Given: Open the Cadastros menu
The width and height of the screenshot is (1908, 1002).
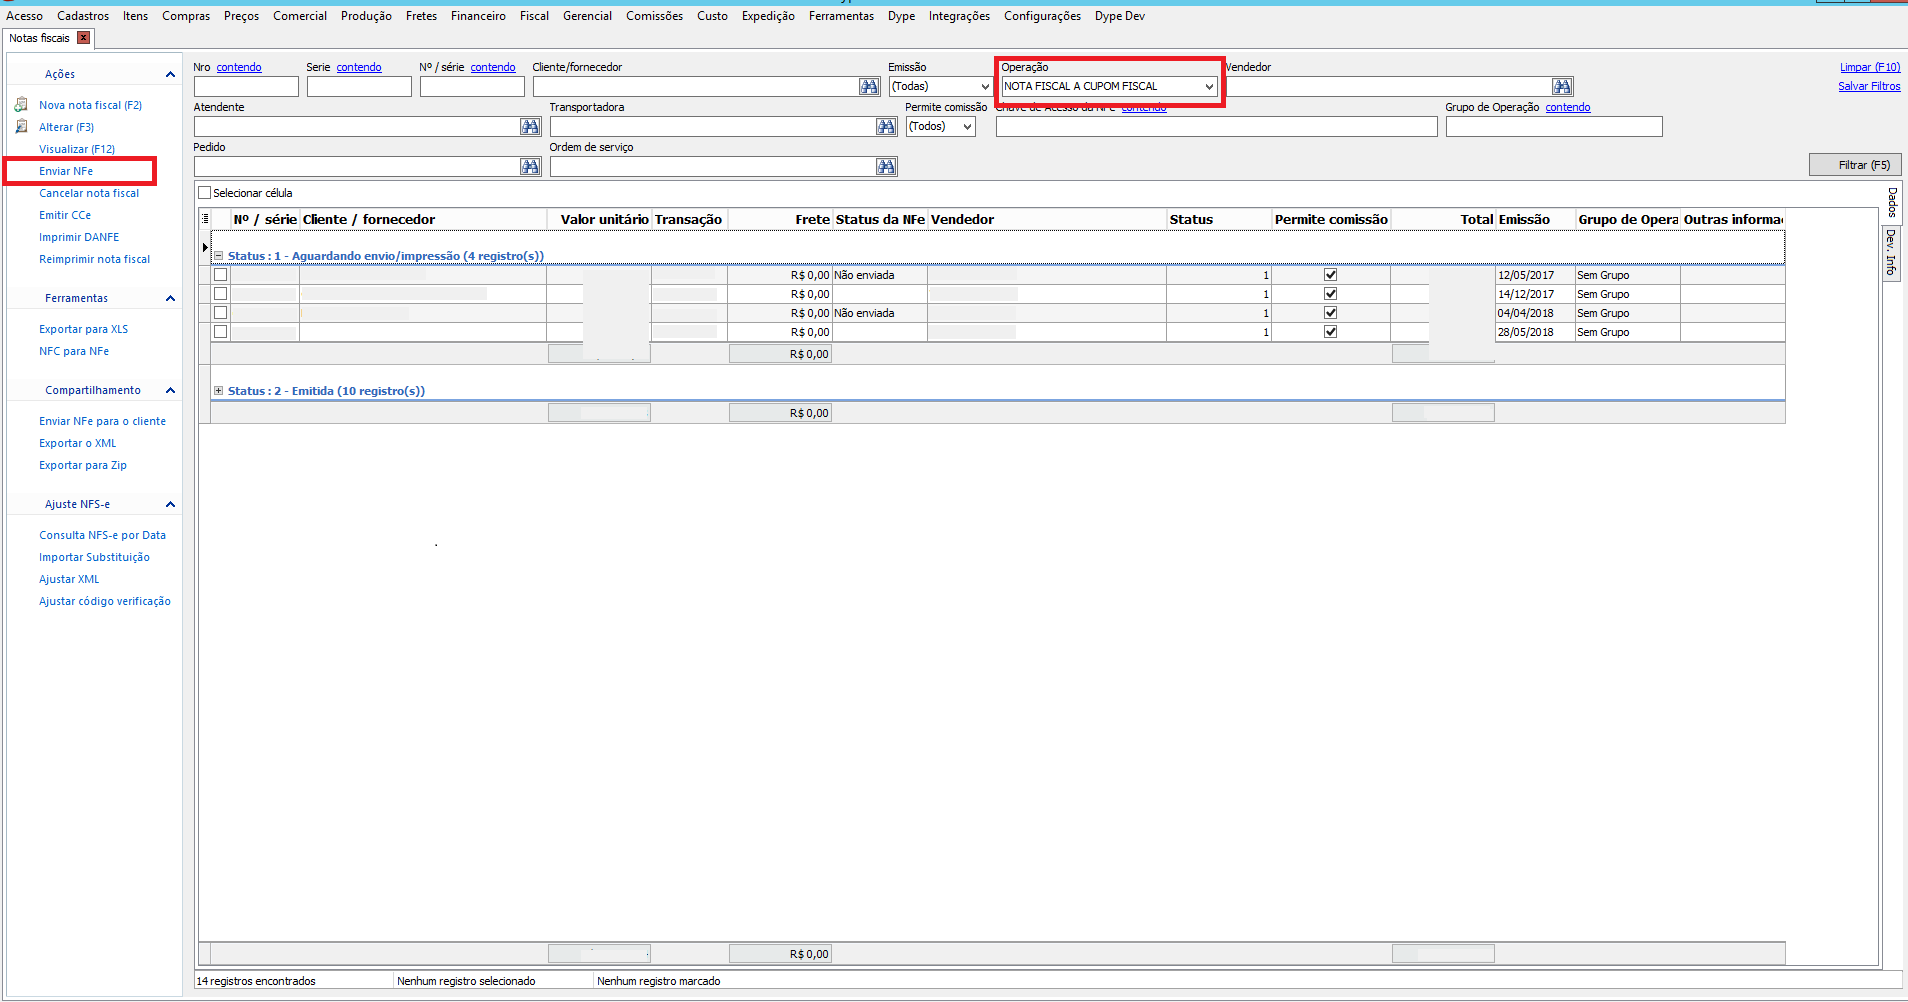Looking at the screenshot, I should point(83,16).
